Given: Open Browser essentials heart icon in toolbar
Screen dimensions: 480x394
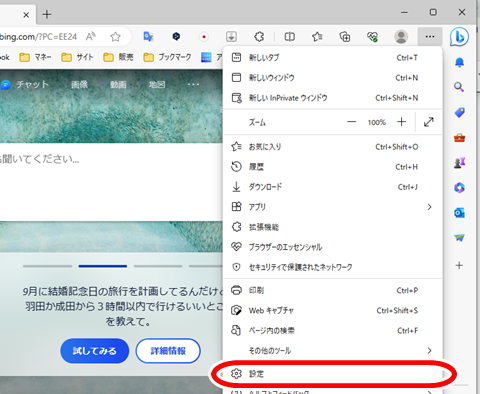Looking at the screenshot, I should [372, 36].
